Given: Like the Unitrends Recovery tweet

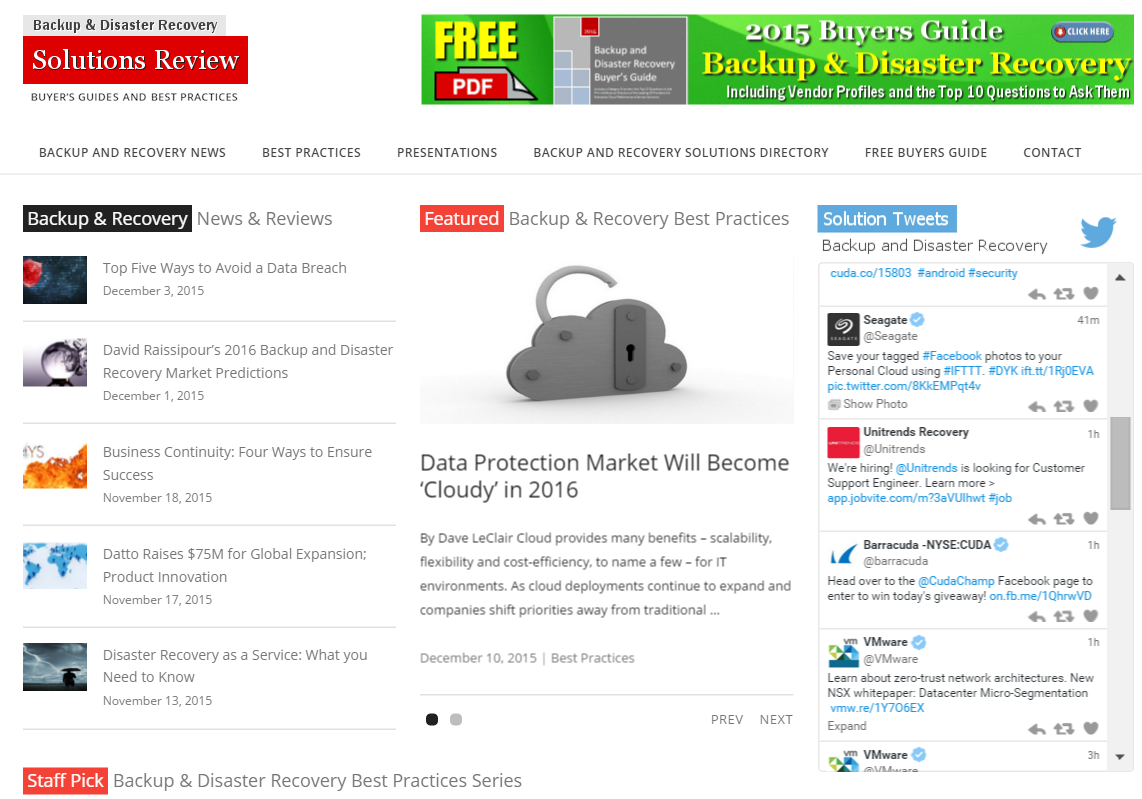Looking at the screenshot, I should (x=1090, y=518).
